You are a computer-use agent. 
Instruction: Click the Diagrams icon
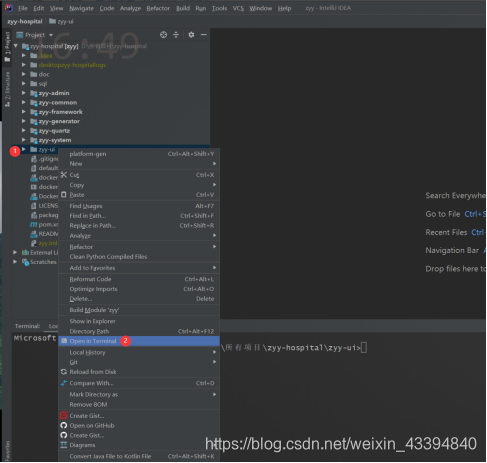[64, 445]
